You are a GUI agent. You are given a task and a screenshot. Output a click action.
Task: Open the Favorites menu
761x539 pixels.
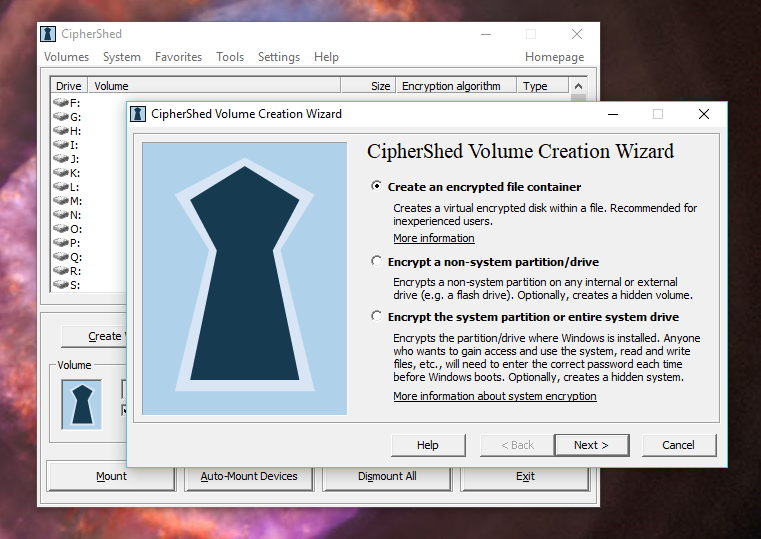click(x=178, y=57)
